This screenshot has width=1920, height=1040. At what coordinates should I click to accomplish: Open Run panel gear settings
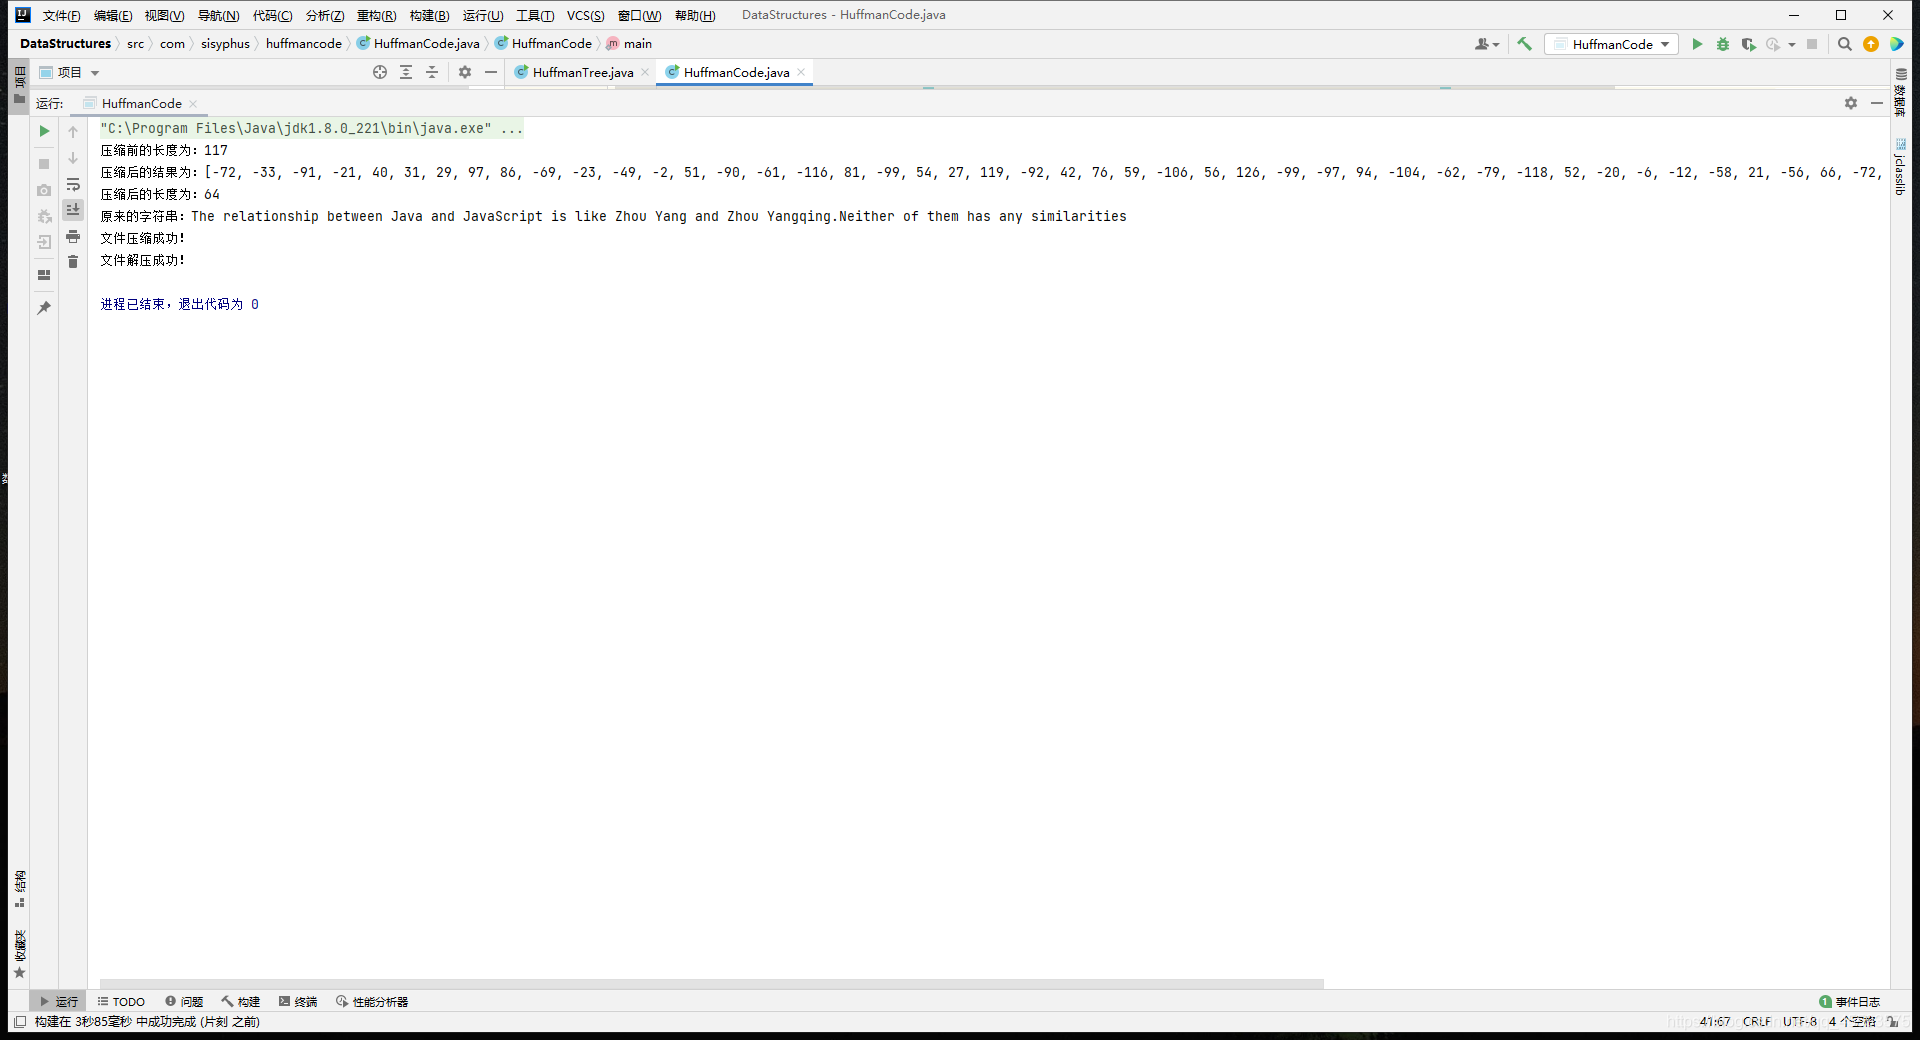coord(1851,103)
